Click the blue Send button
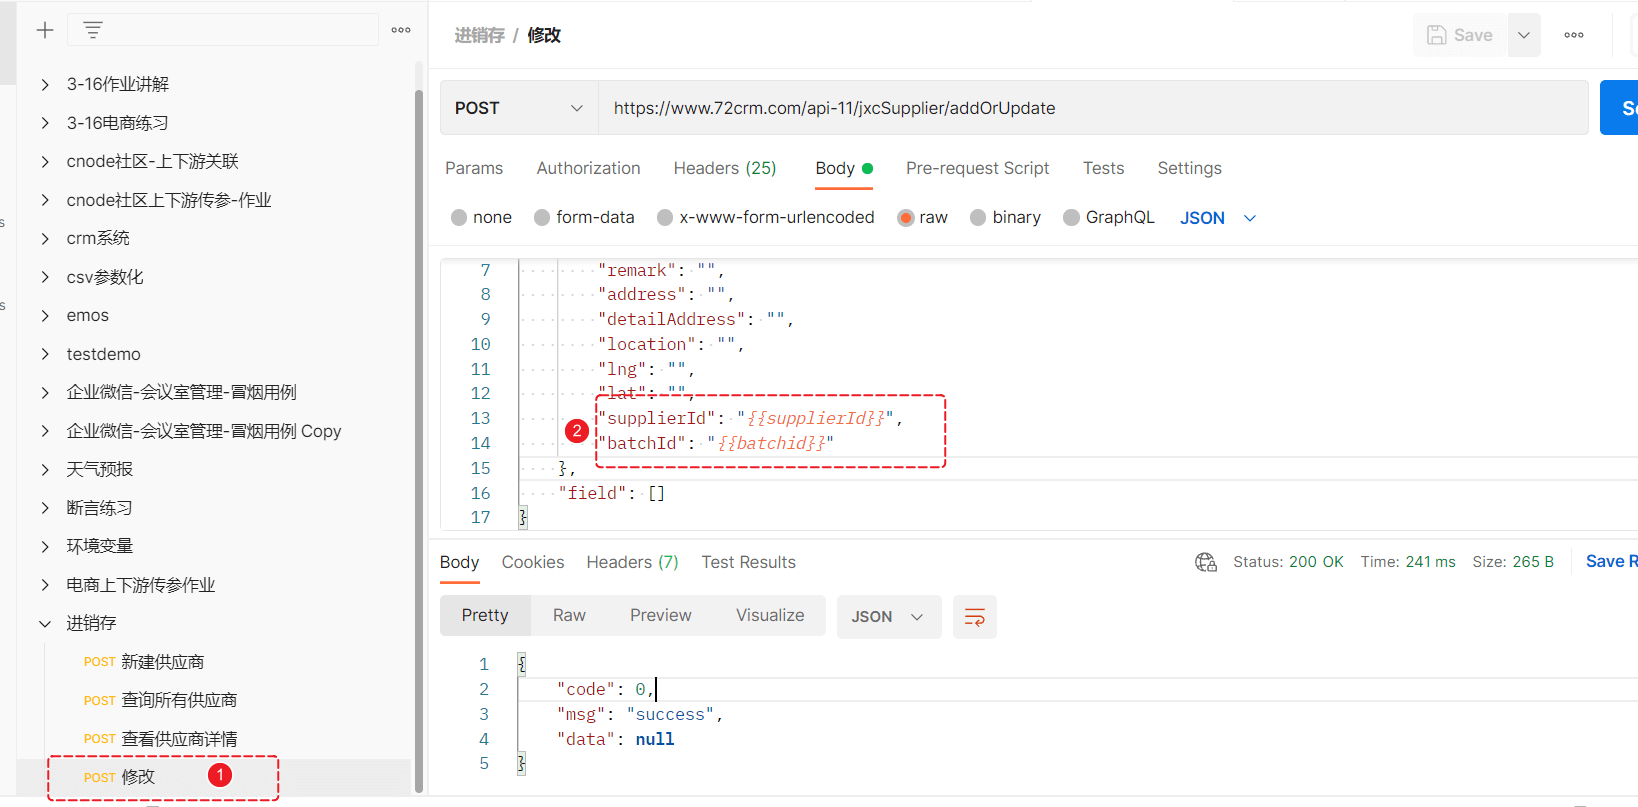 click(x=1620, y=108)
